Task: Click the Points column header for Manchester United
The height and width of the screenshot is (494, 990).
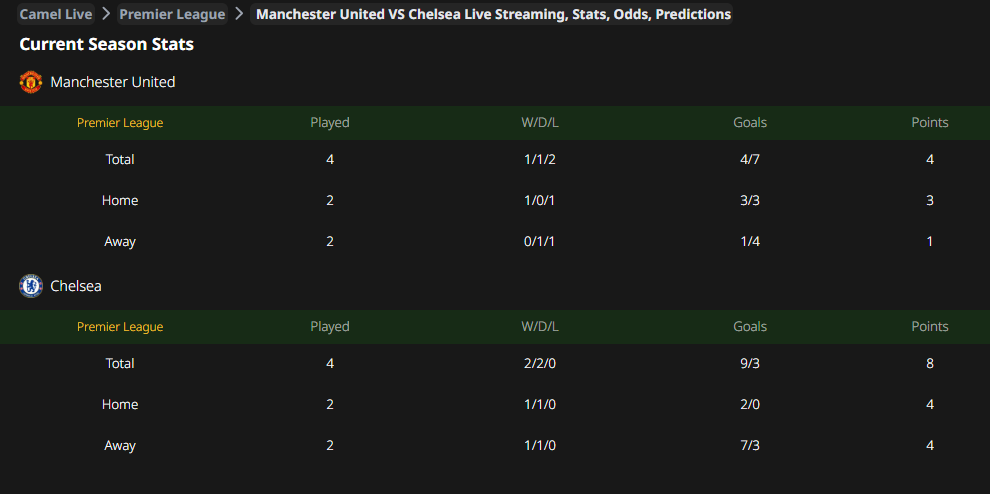Action: tap(929, 123)
